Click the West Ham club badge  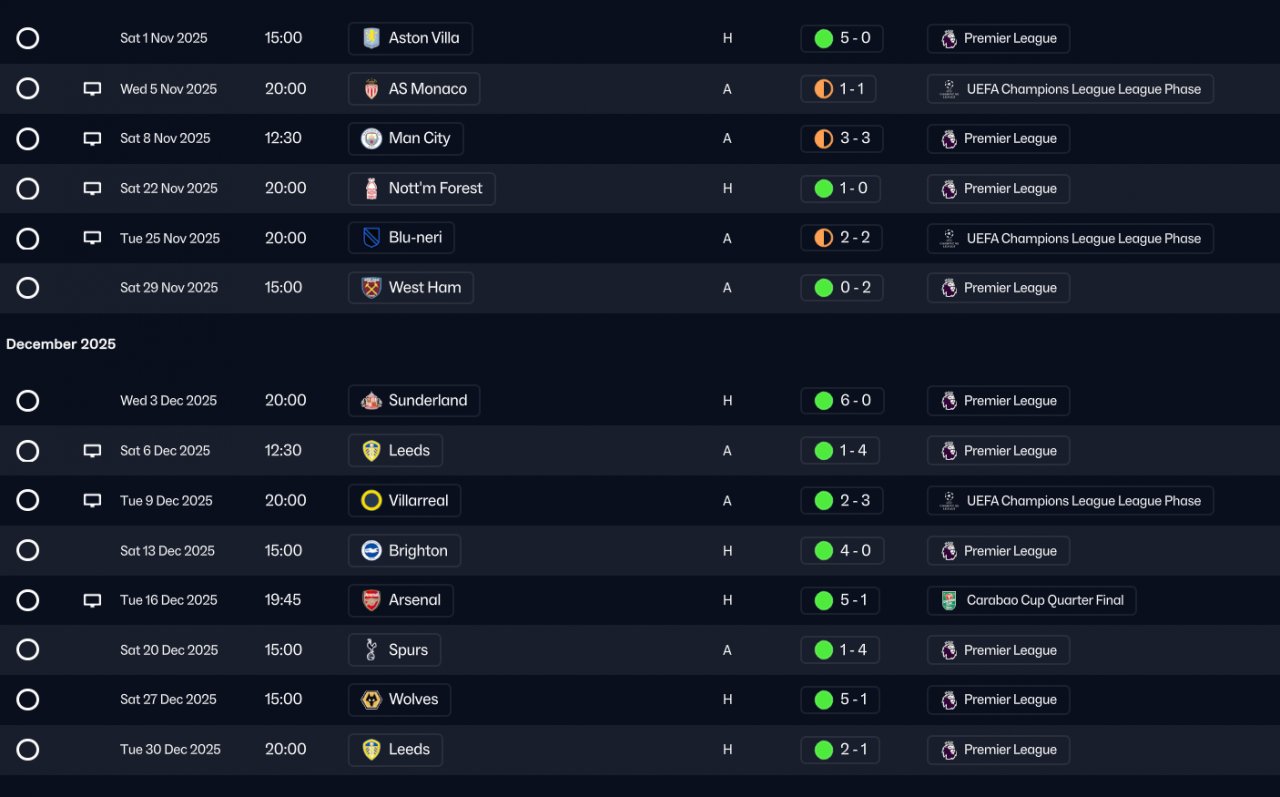(x=371, y=288)
